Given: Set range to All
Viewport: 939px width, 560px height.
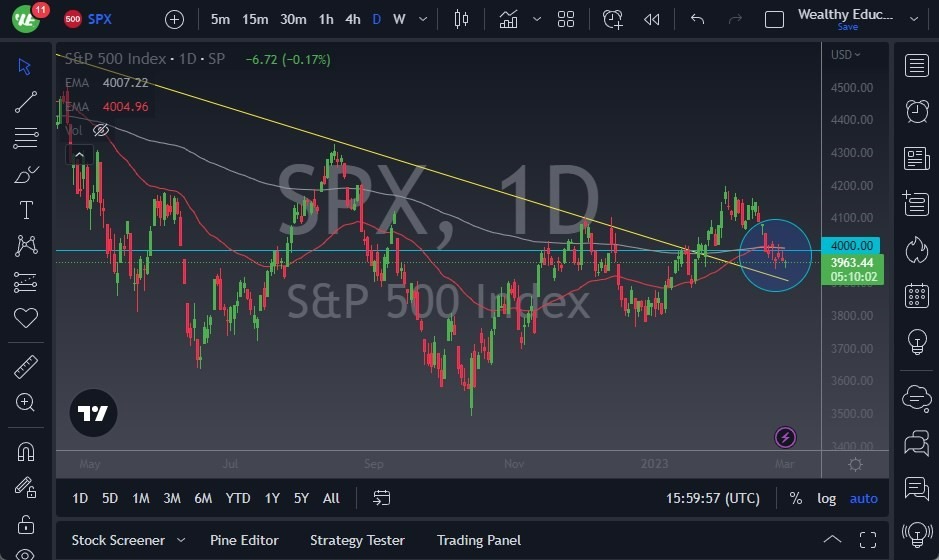Looking at the screenshot, I should point(331,498).
